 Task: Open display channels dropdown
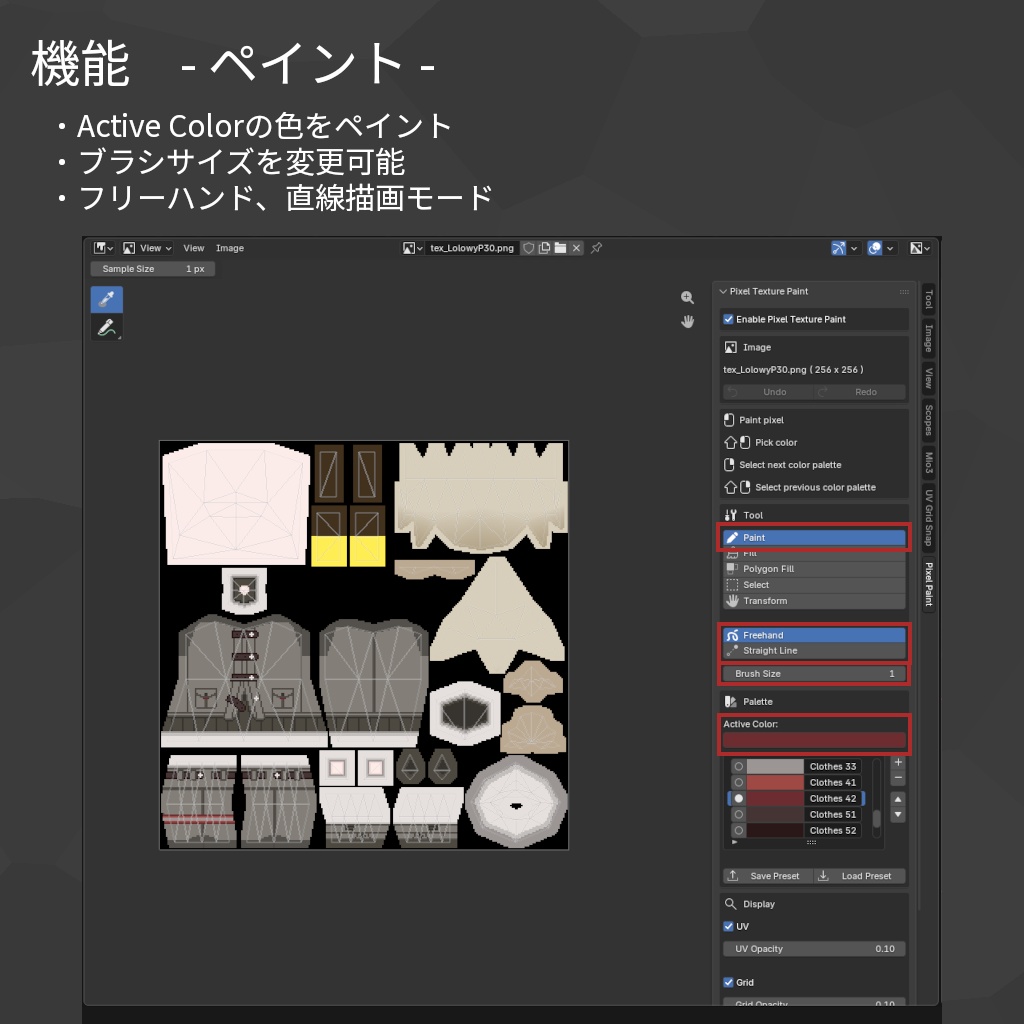tap(920, 248)
